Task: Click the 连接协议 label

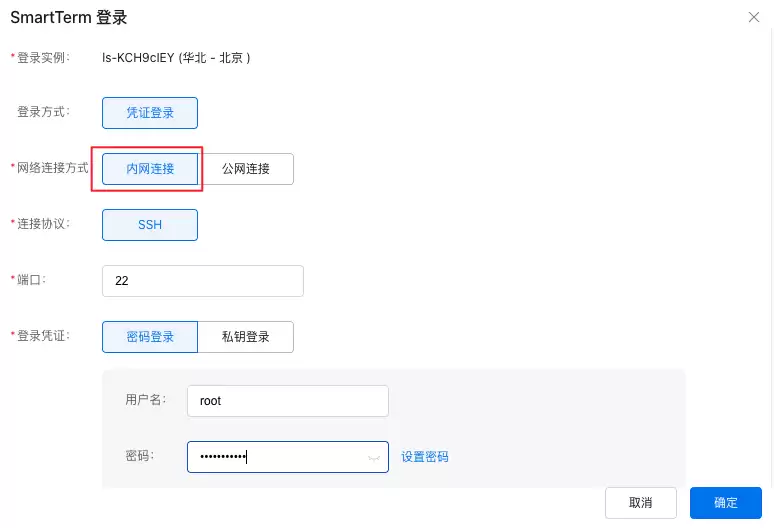Action: pyautogui.click(x=43, y=224)
